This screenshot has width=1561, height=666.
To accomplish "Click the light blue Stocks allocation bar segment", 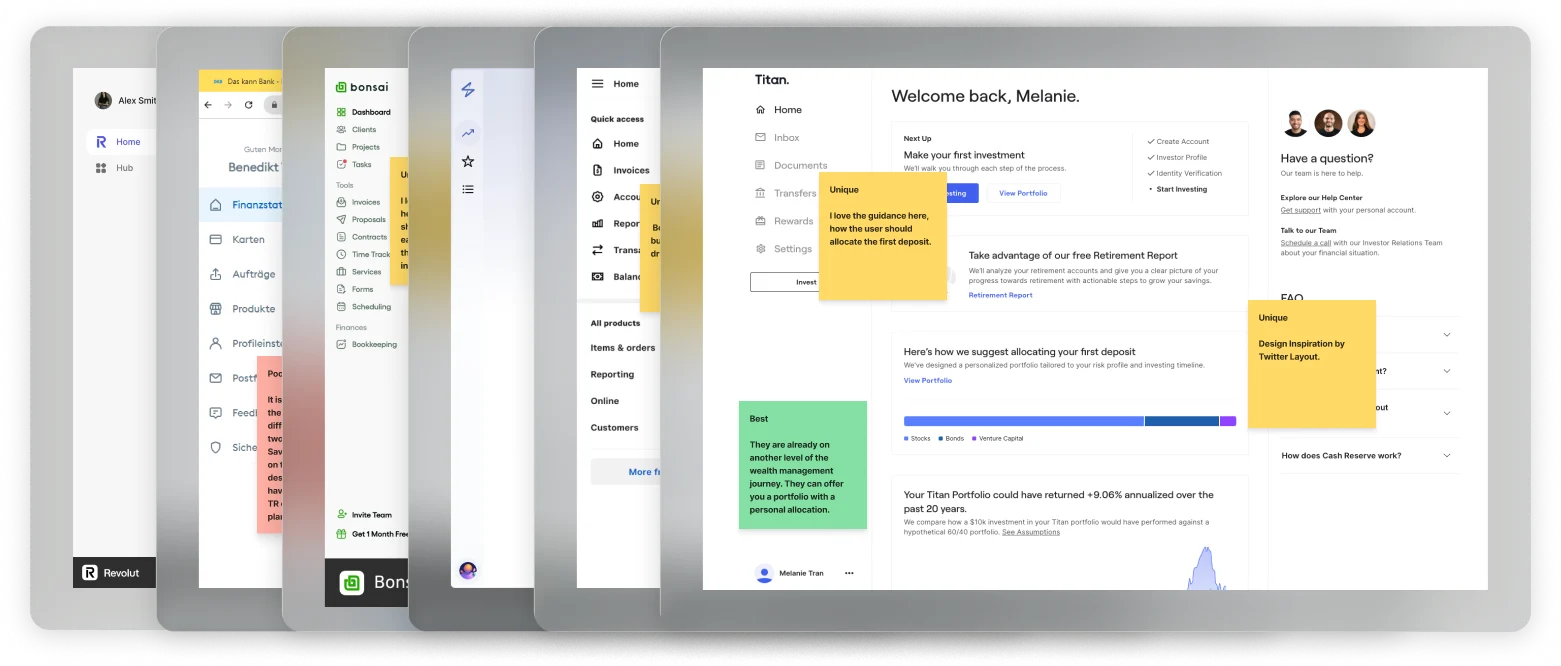I will pyautogui.click(x=1023, y=422).
